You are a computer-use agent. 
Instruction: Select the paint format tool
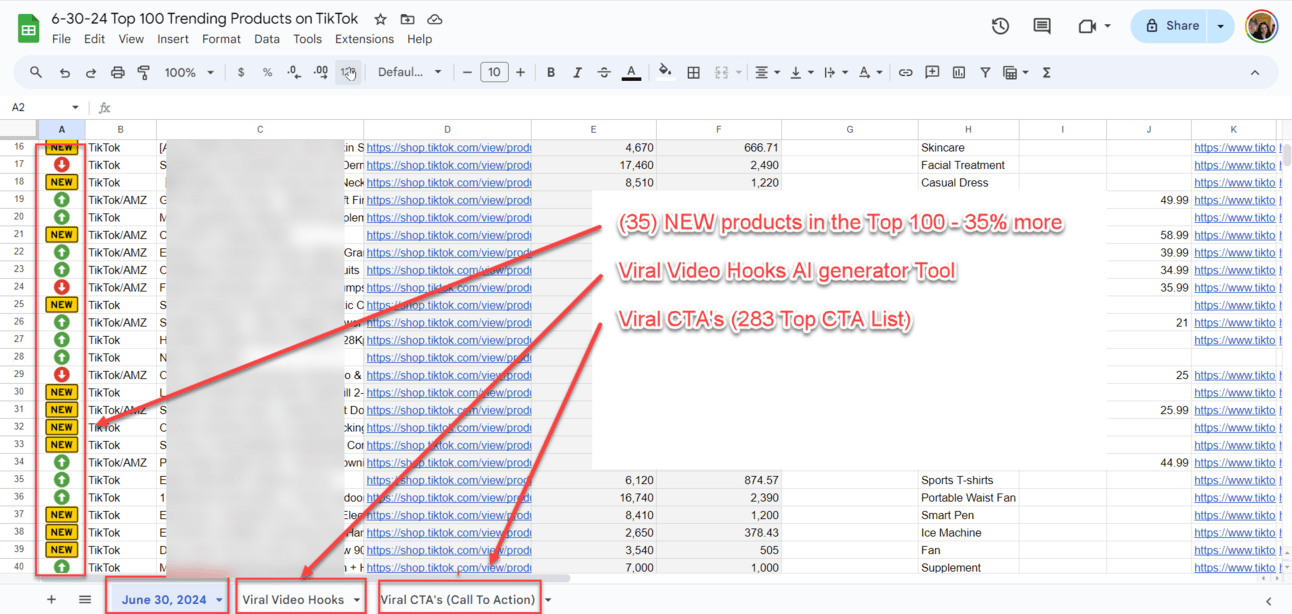[143, 73]
